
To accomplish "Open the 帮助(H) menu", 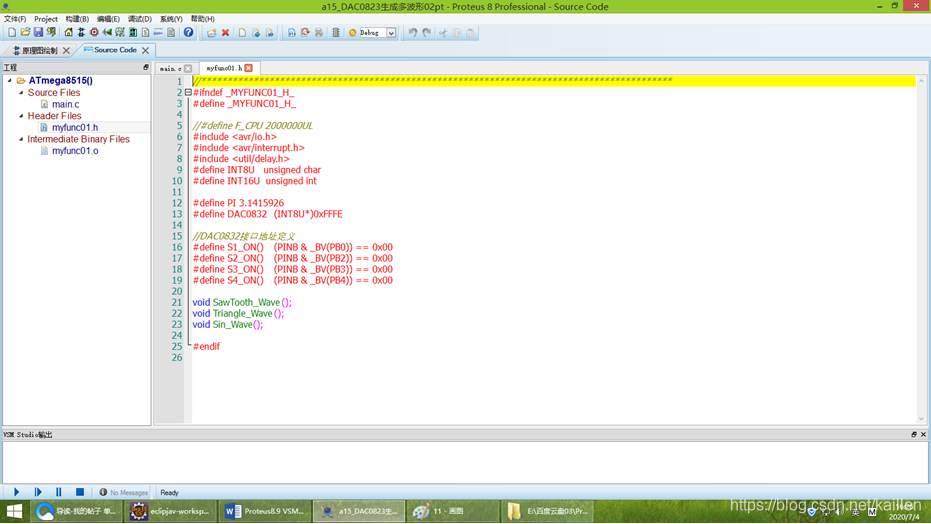I will 202,19.
